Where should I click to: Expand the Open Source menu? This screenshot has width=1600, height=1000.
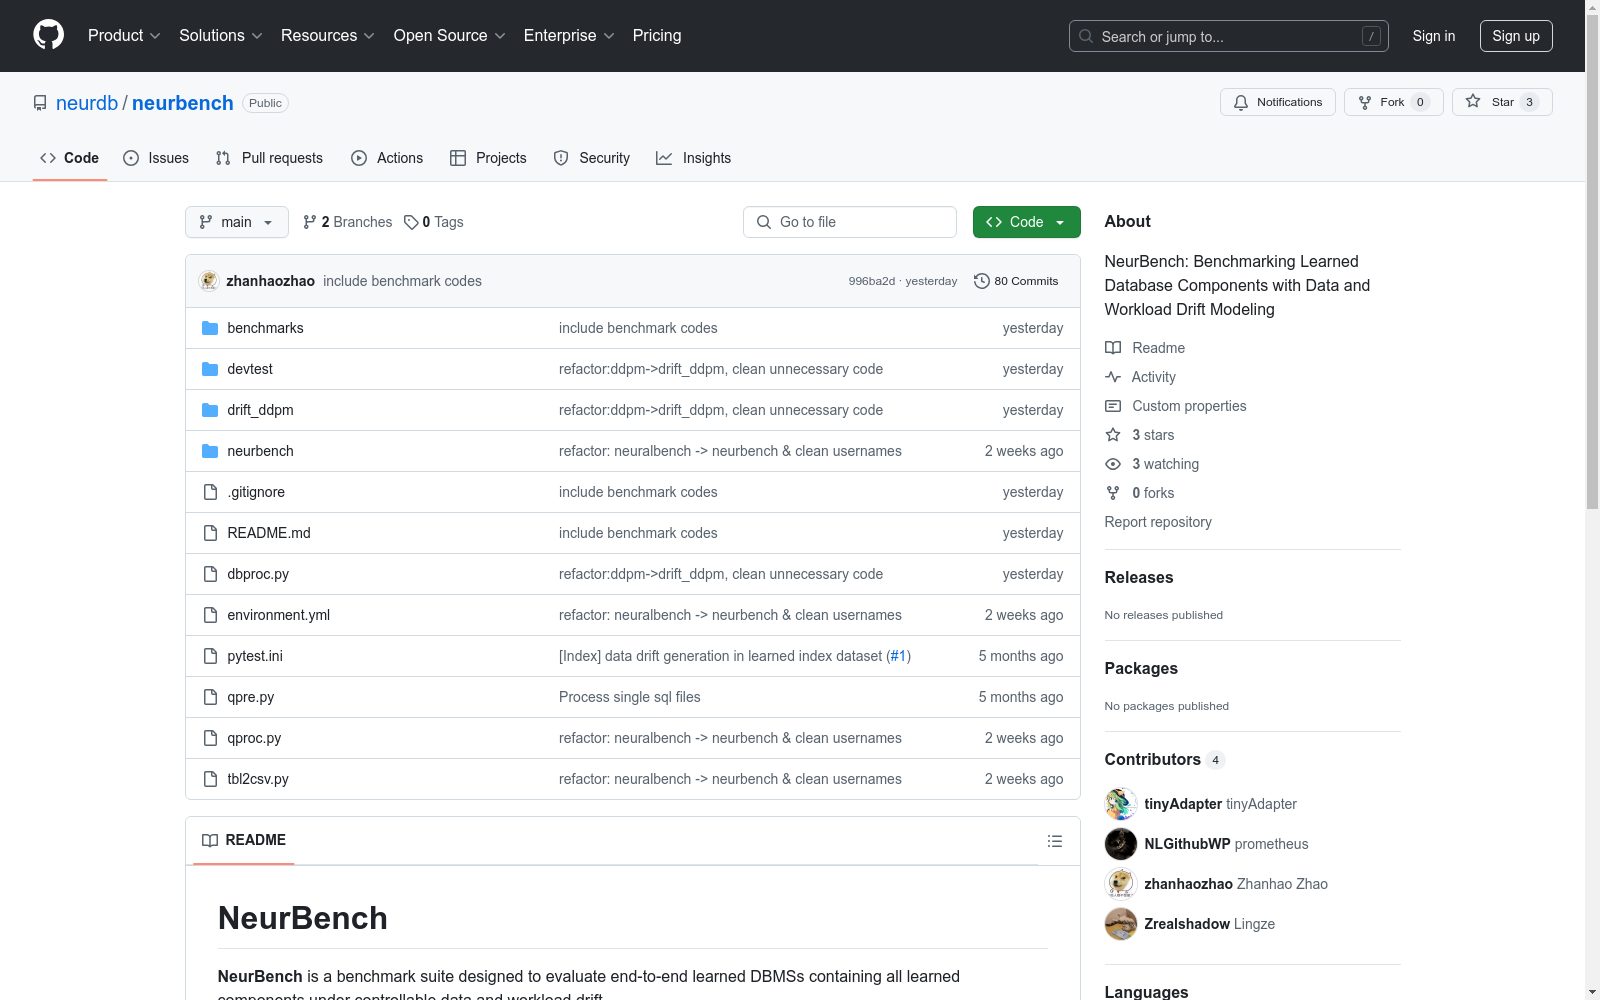450,35
